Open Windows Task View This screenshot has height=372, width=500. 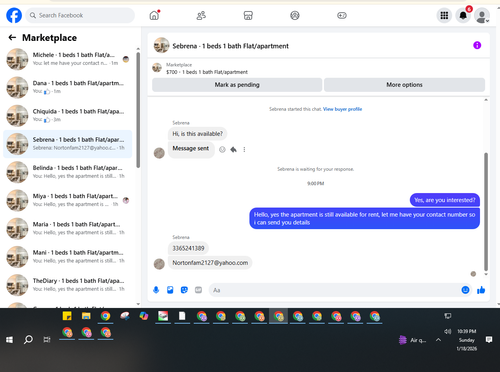pyautogui.click(x=47, y=340)
